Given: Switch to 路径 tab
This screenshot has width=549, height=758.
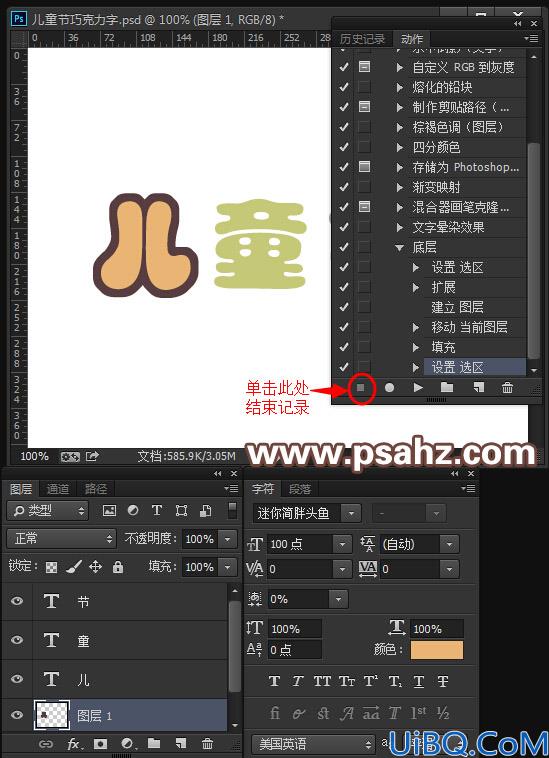Looking at the screenshot, I should [x=96, y=489].
